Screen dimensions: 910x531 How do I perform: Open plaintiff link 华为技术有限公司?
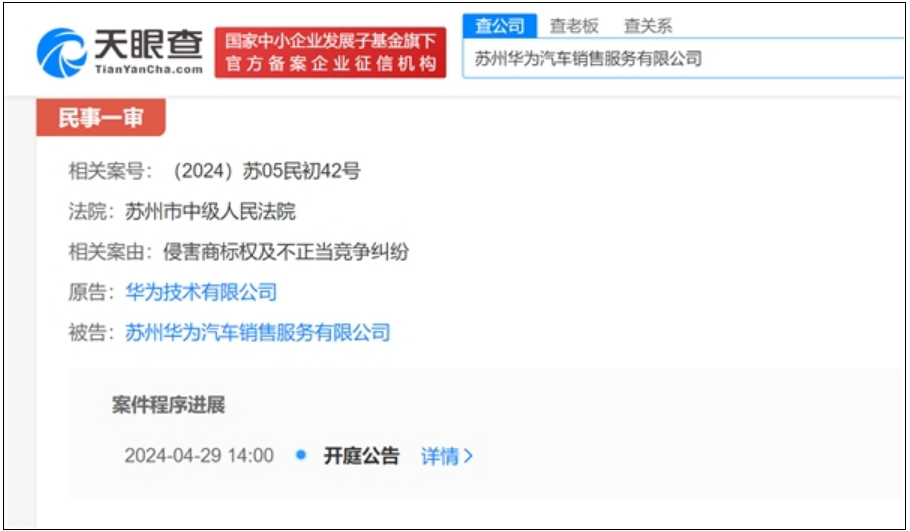[201, 292]
